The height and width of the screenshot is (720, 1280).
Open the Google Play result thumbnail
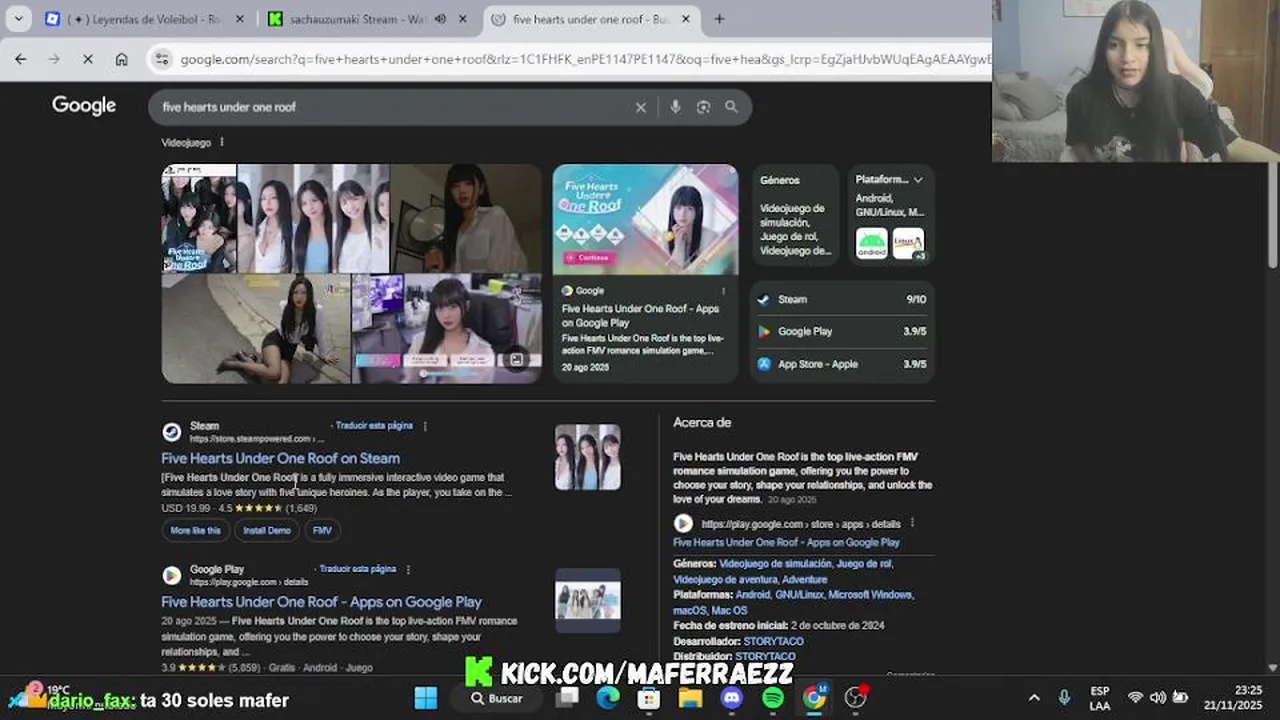pyautogui.click(x=588, y=600)
